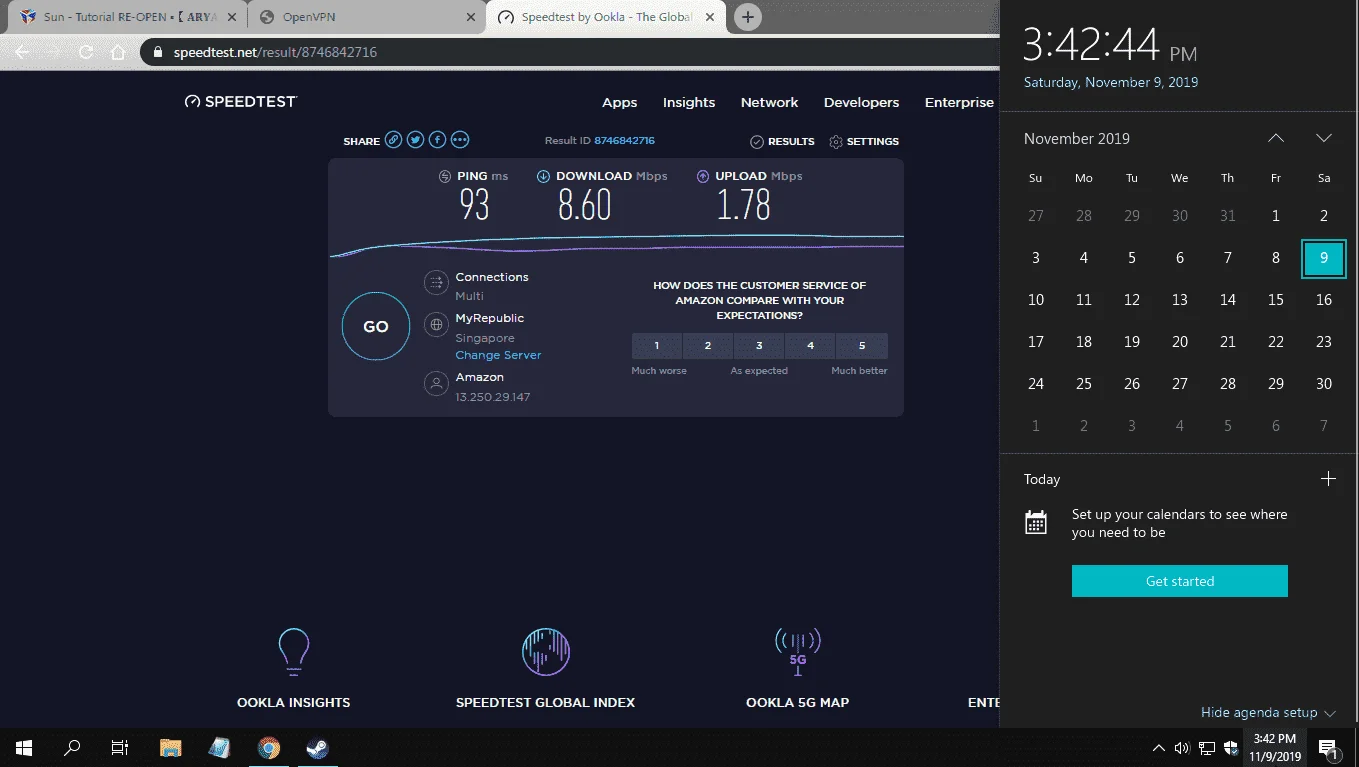
Task: Open the Windows Start menu
Action: (x=24, y=747)
